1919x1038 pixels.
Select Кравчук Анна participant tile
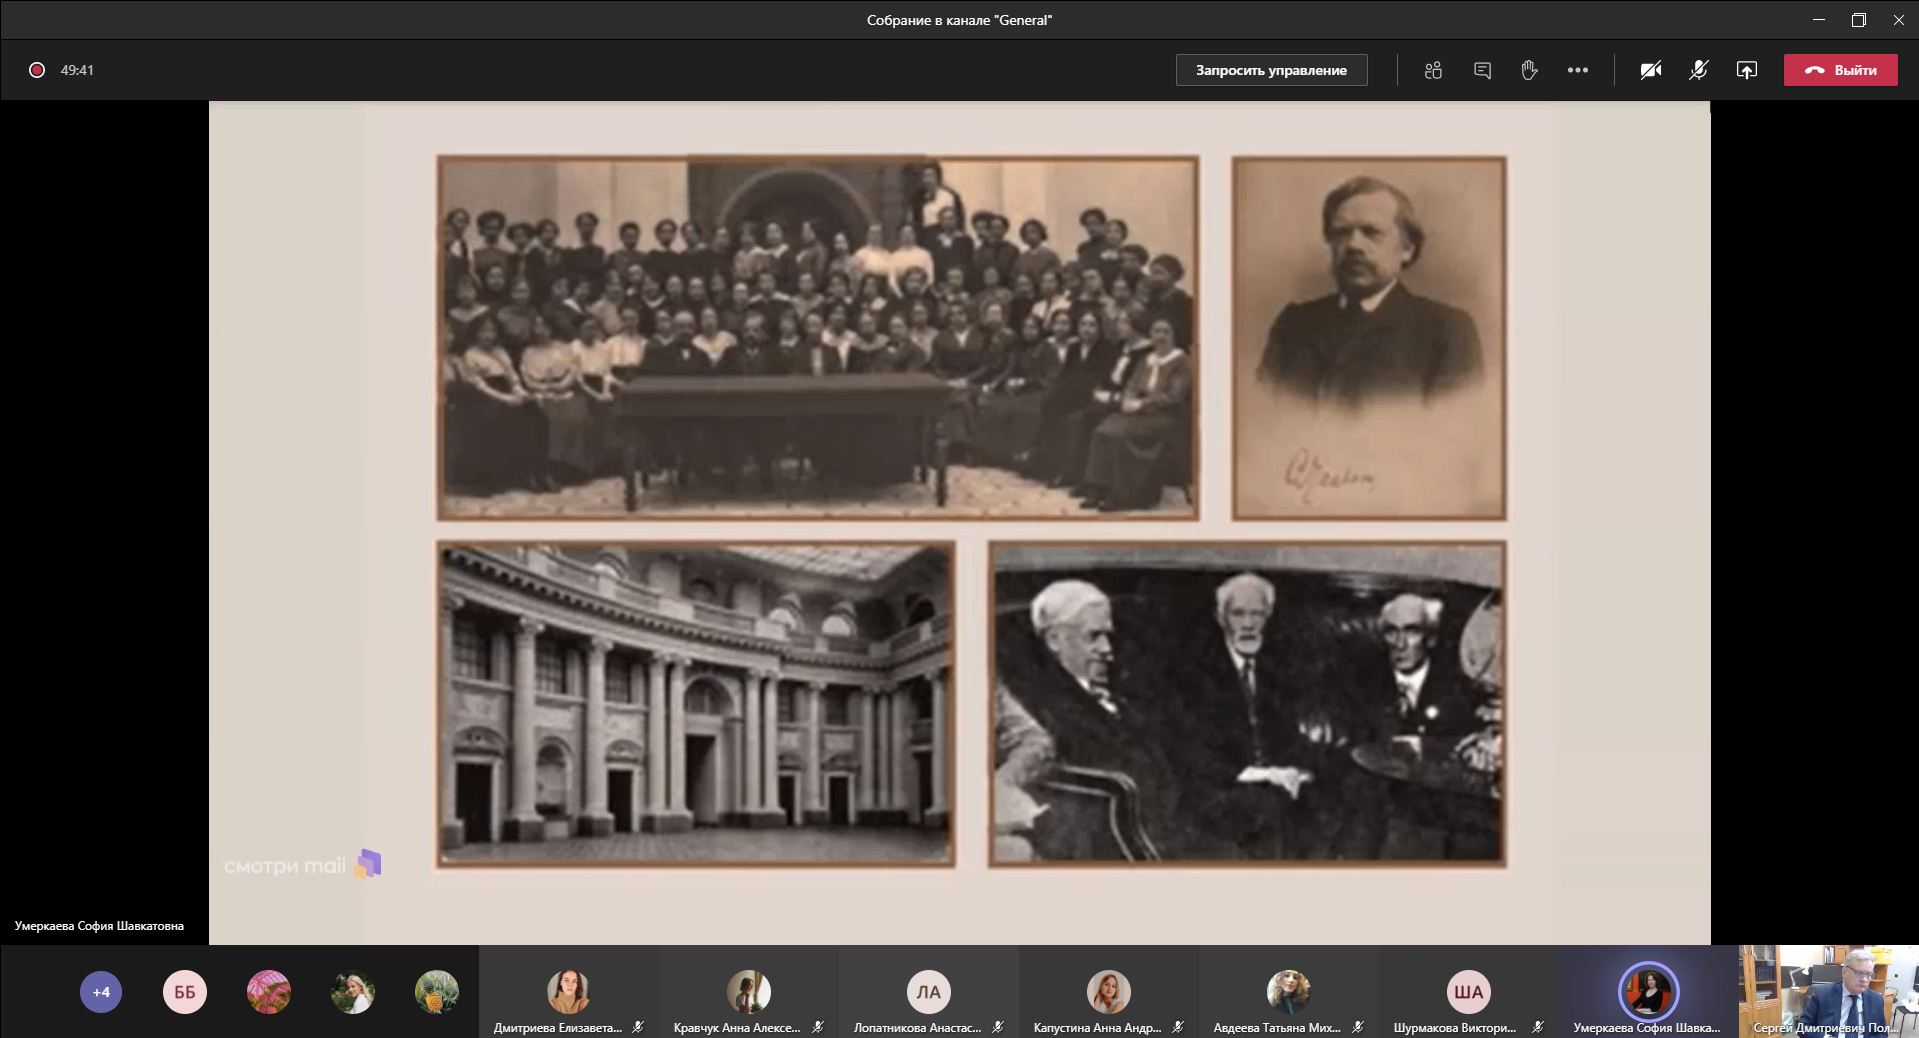(748, 992)
